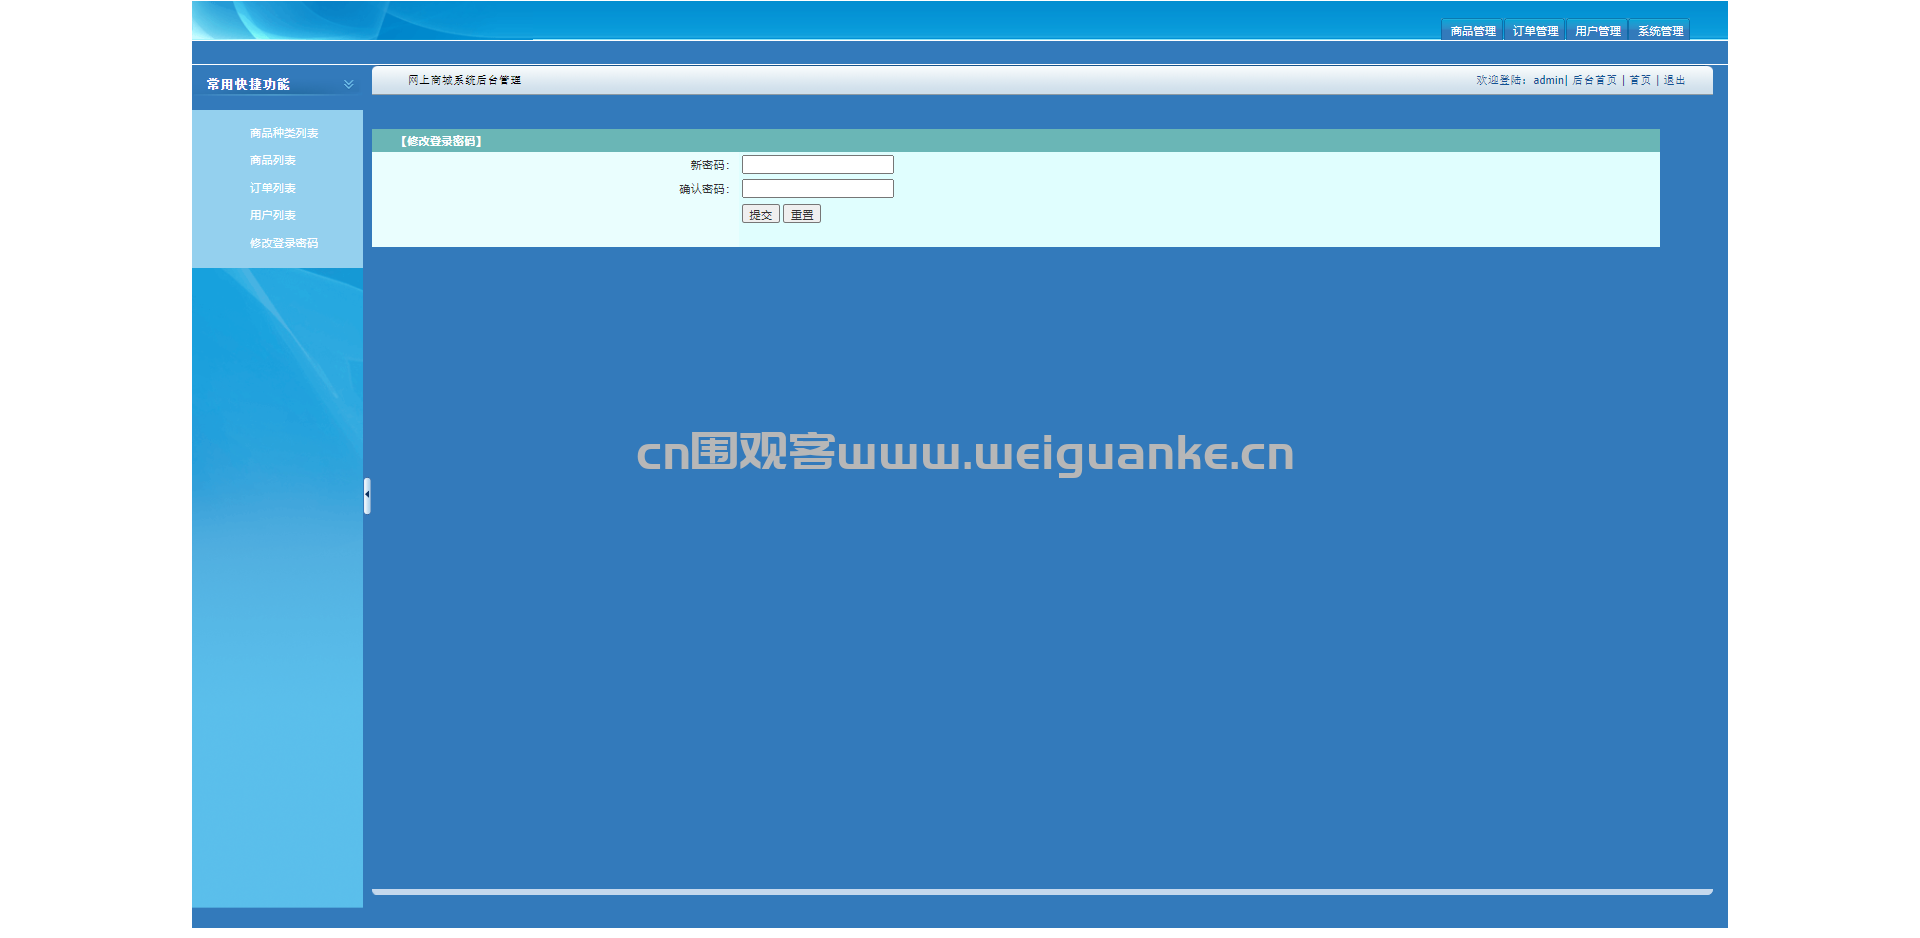Click the admin username text
This screenshot has height=938, width=1920.
[x=1548, y=80]
